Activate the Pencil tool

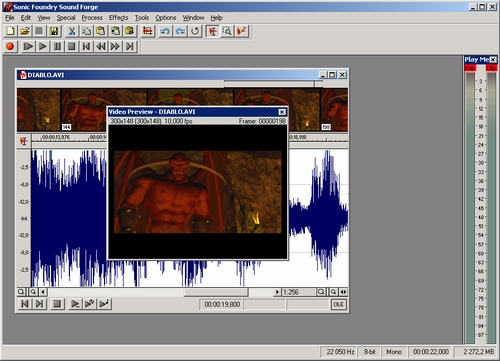point(242,31)
